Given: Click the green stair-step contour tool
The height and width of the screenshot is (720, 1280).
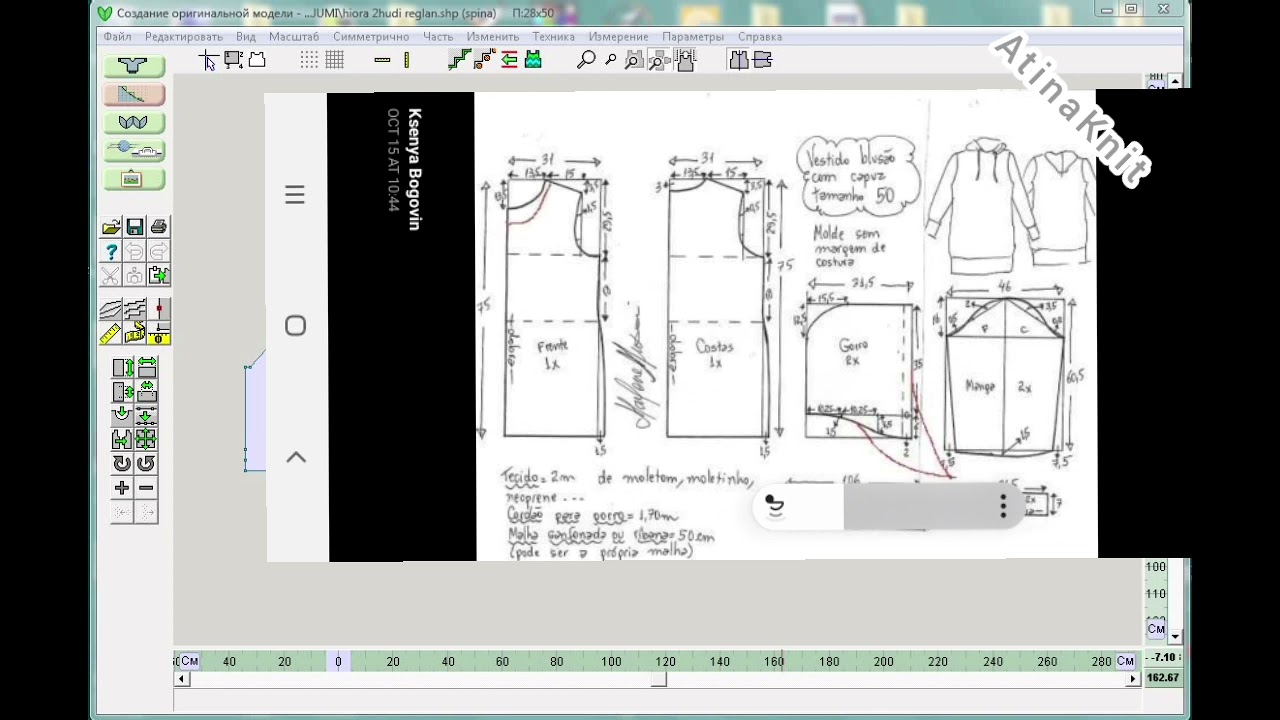Looking at the screenshot, I should (x=459, y=61).
